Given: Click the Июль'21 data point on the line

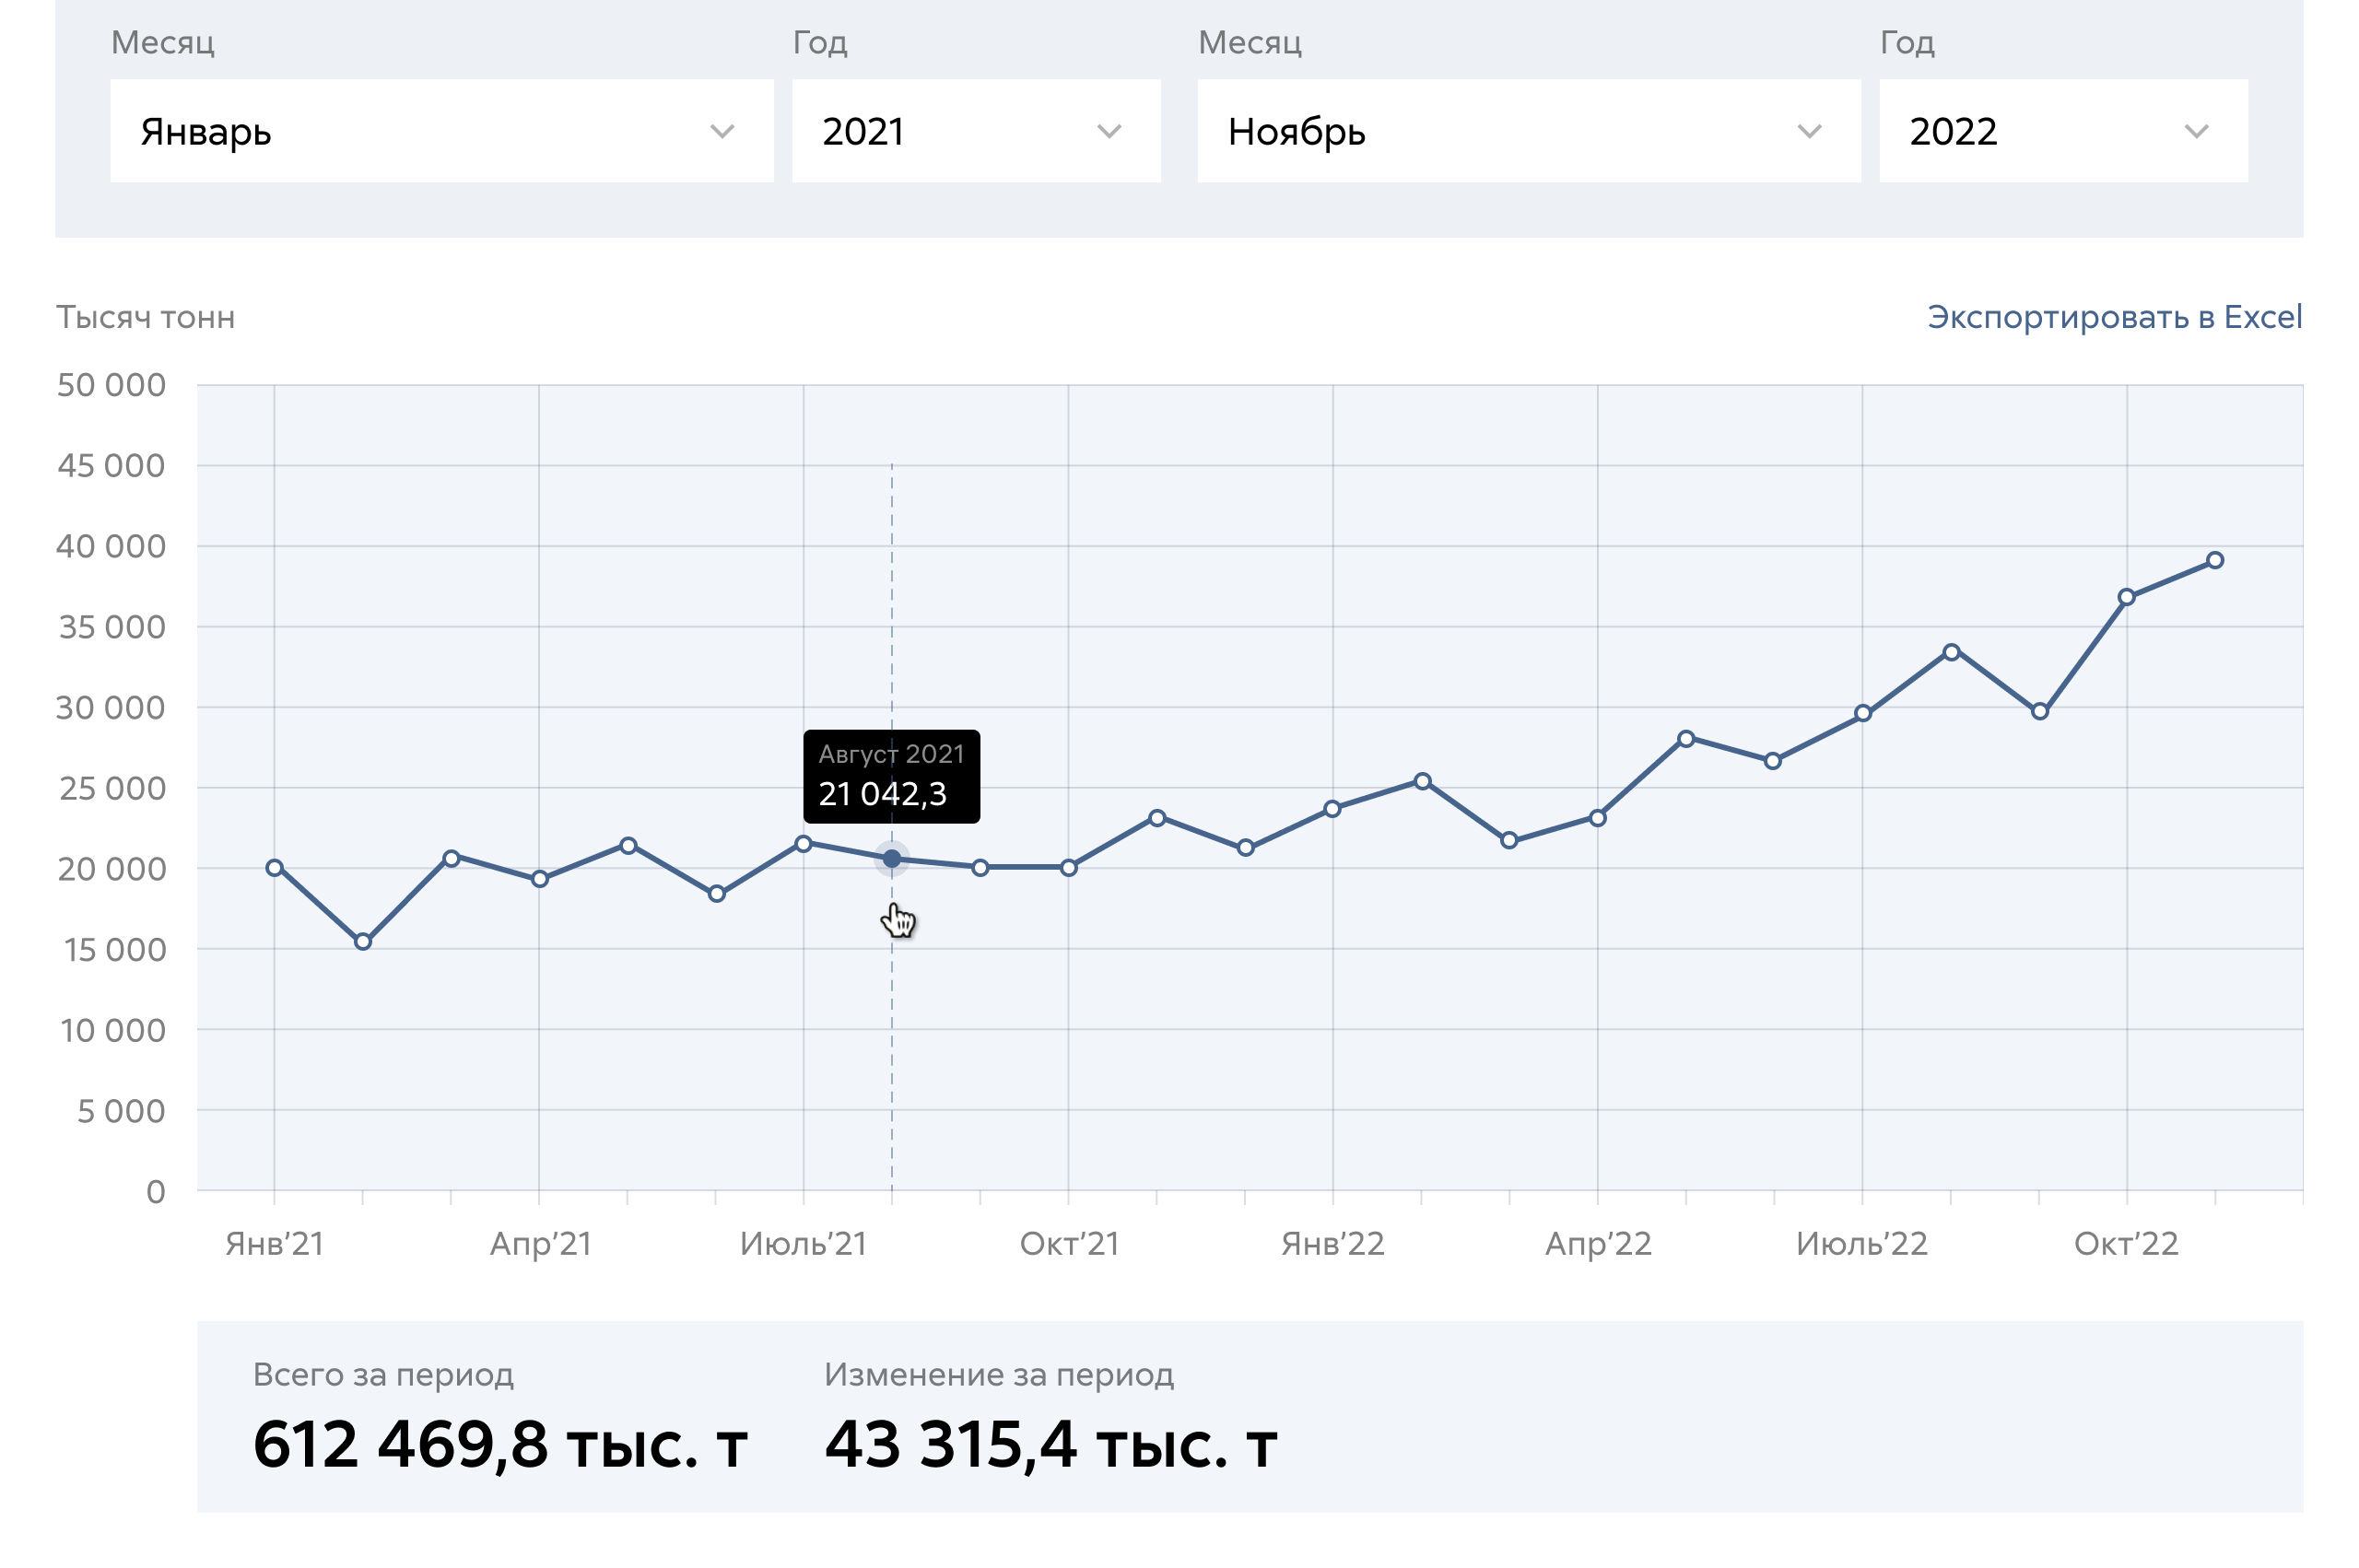Looking at the screenshot, I should pos(804,845).
